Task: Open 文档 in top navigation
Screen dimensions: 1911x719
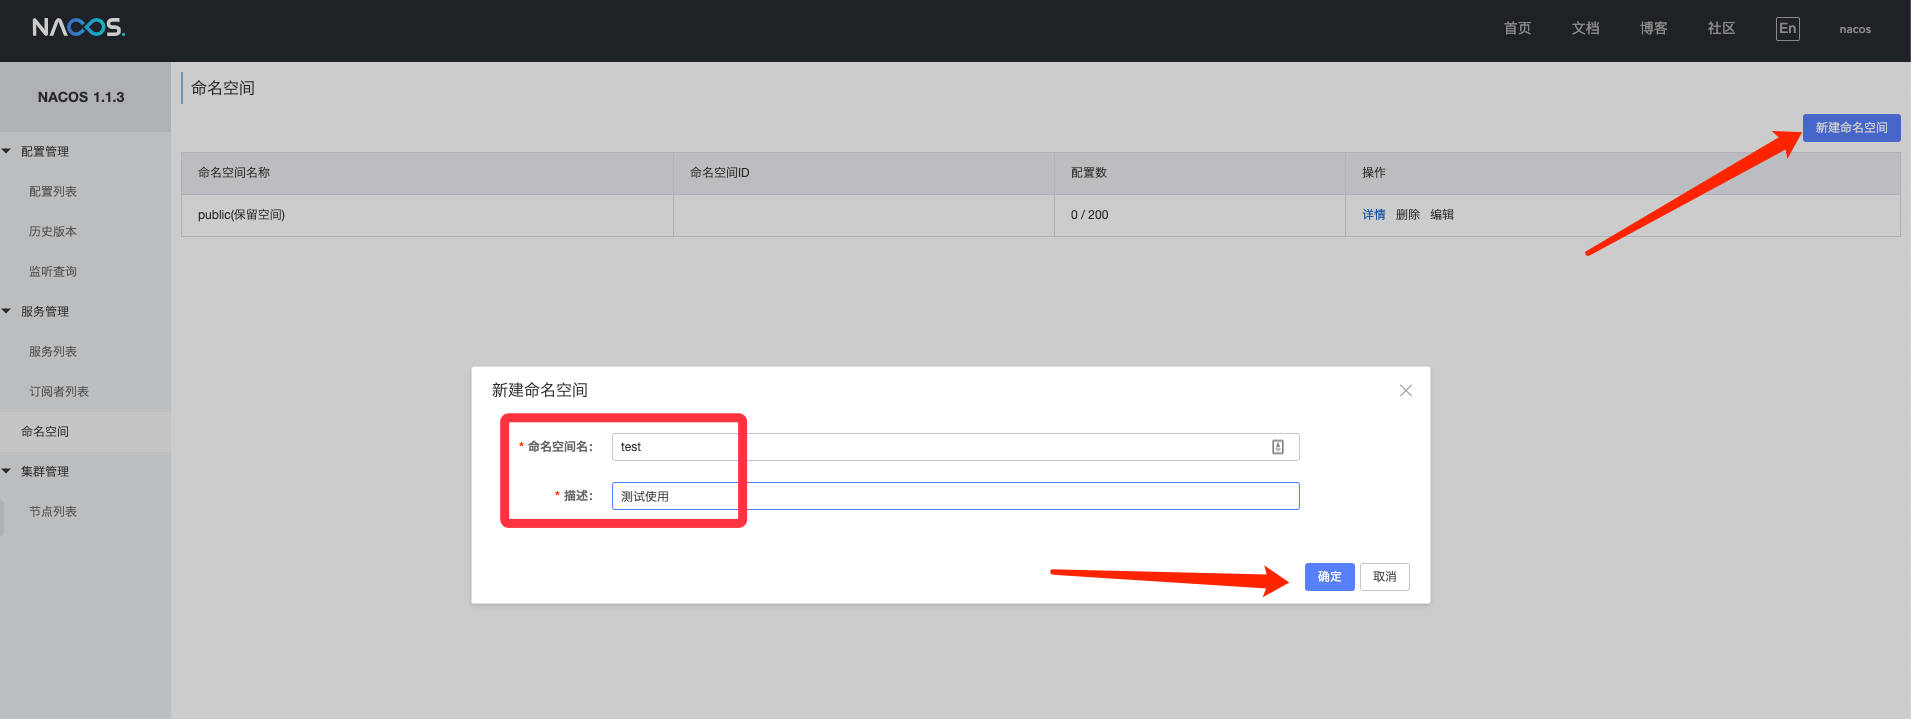Action: [1585, 29]
